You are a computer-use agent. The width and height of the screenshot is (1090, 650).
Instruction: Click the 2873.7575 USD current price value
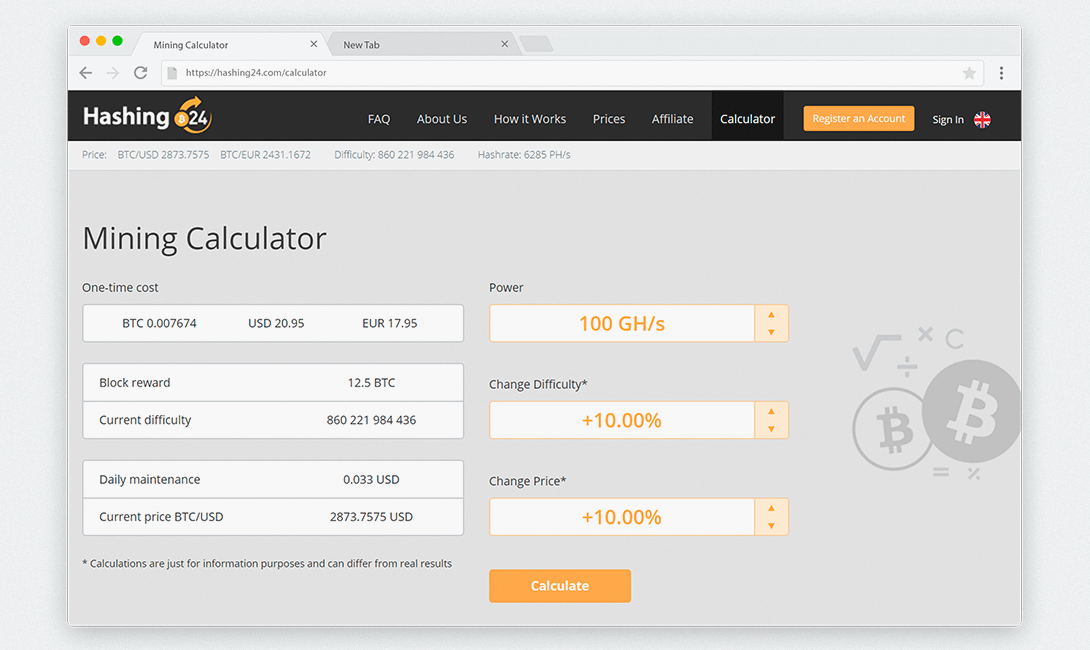[x=371, y=517]
